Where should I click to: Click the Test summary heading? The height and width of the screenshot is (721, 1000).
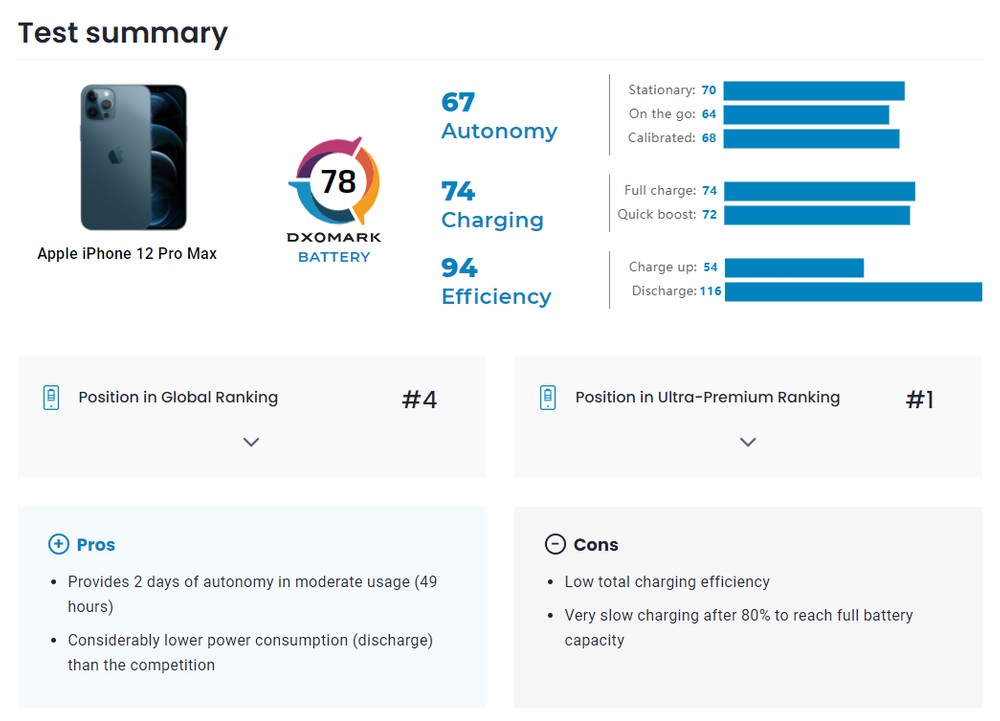tap(123, 33)
